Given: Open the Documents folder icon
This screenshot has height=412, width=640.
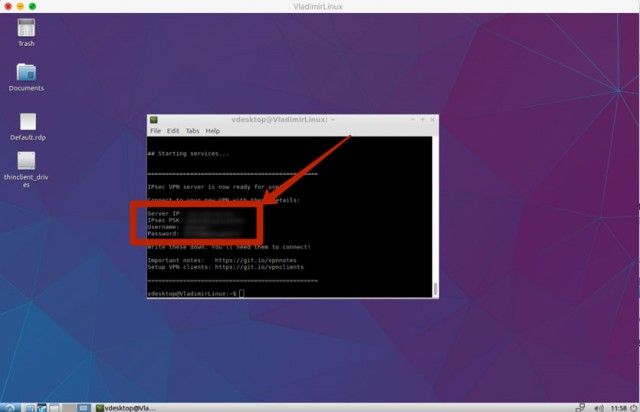Looking at the screenshot, I should pyautogui.click(x=26, y=73).
